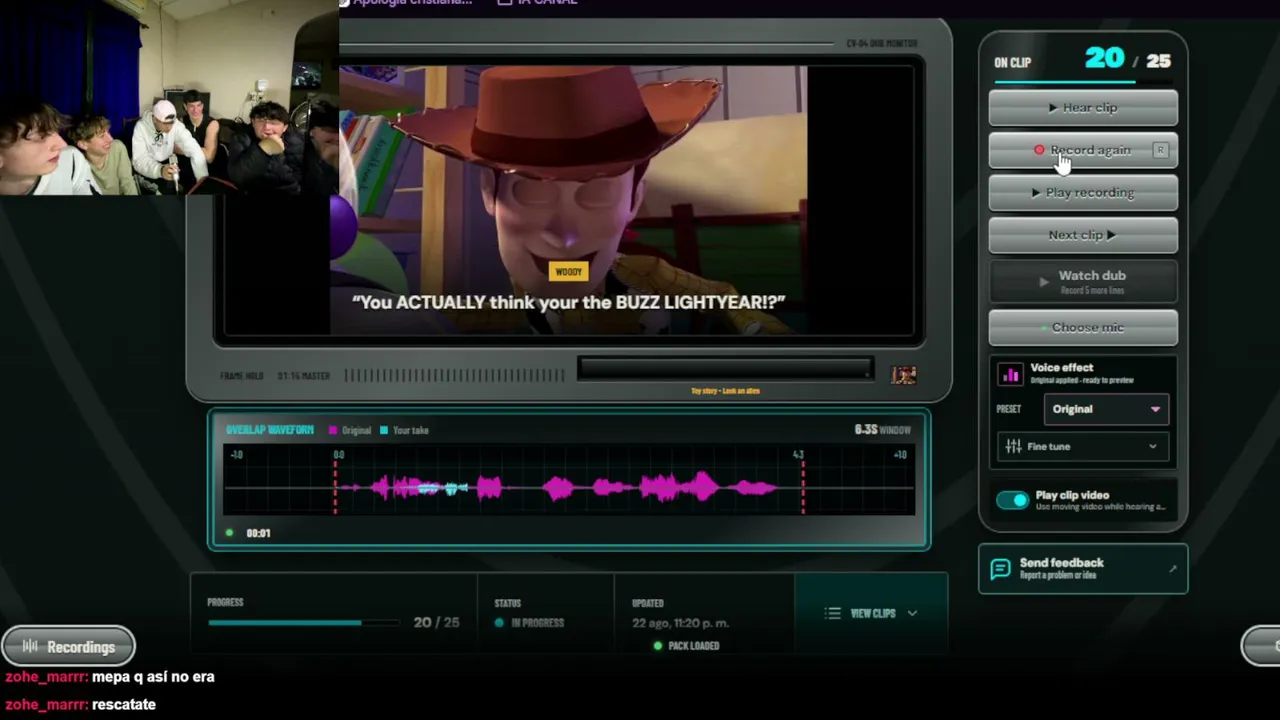Click the Send feedback chat bubble icon

tap(1000, 569)
